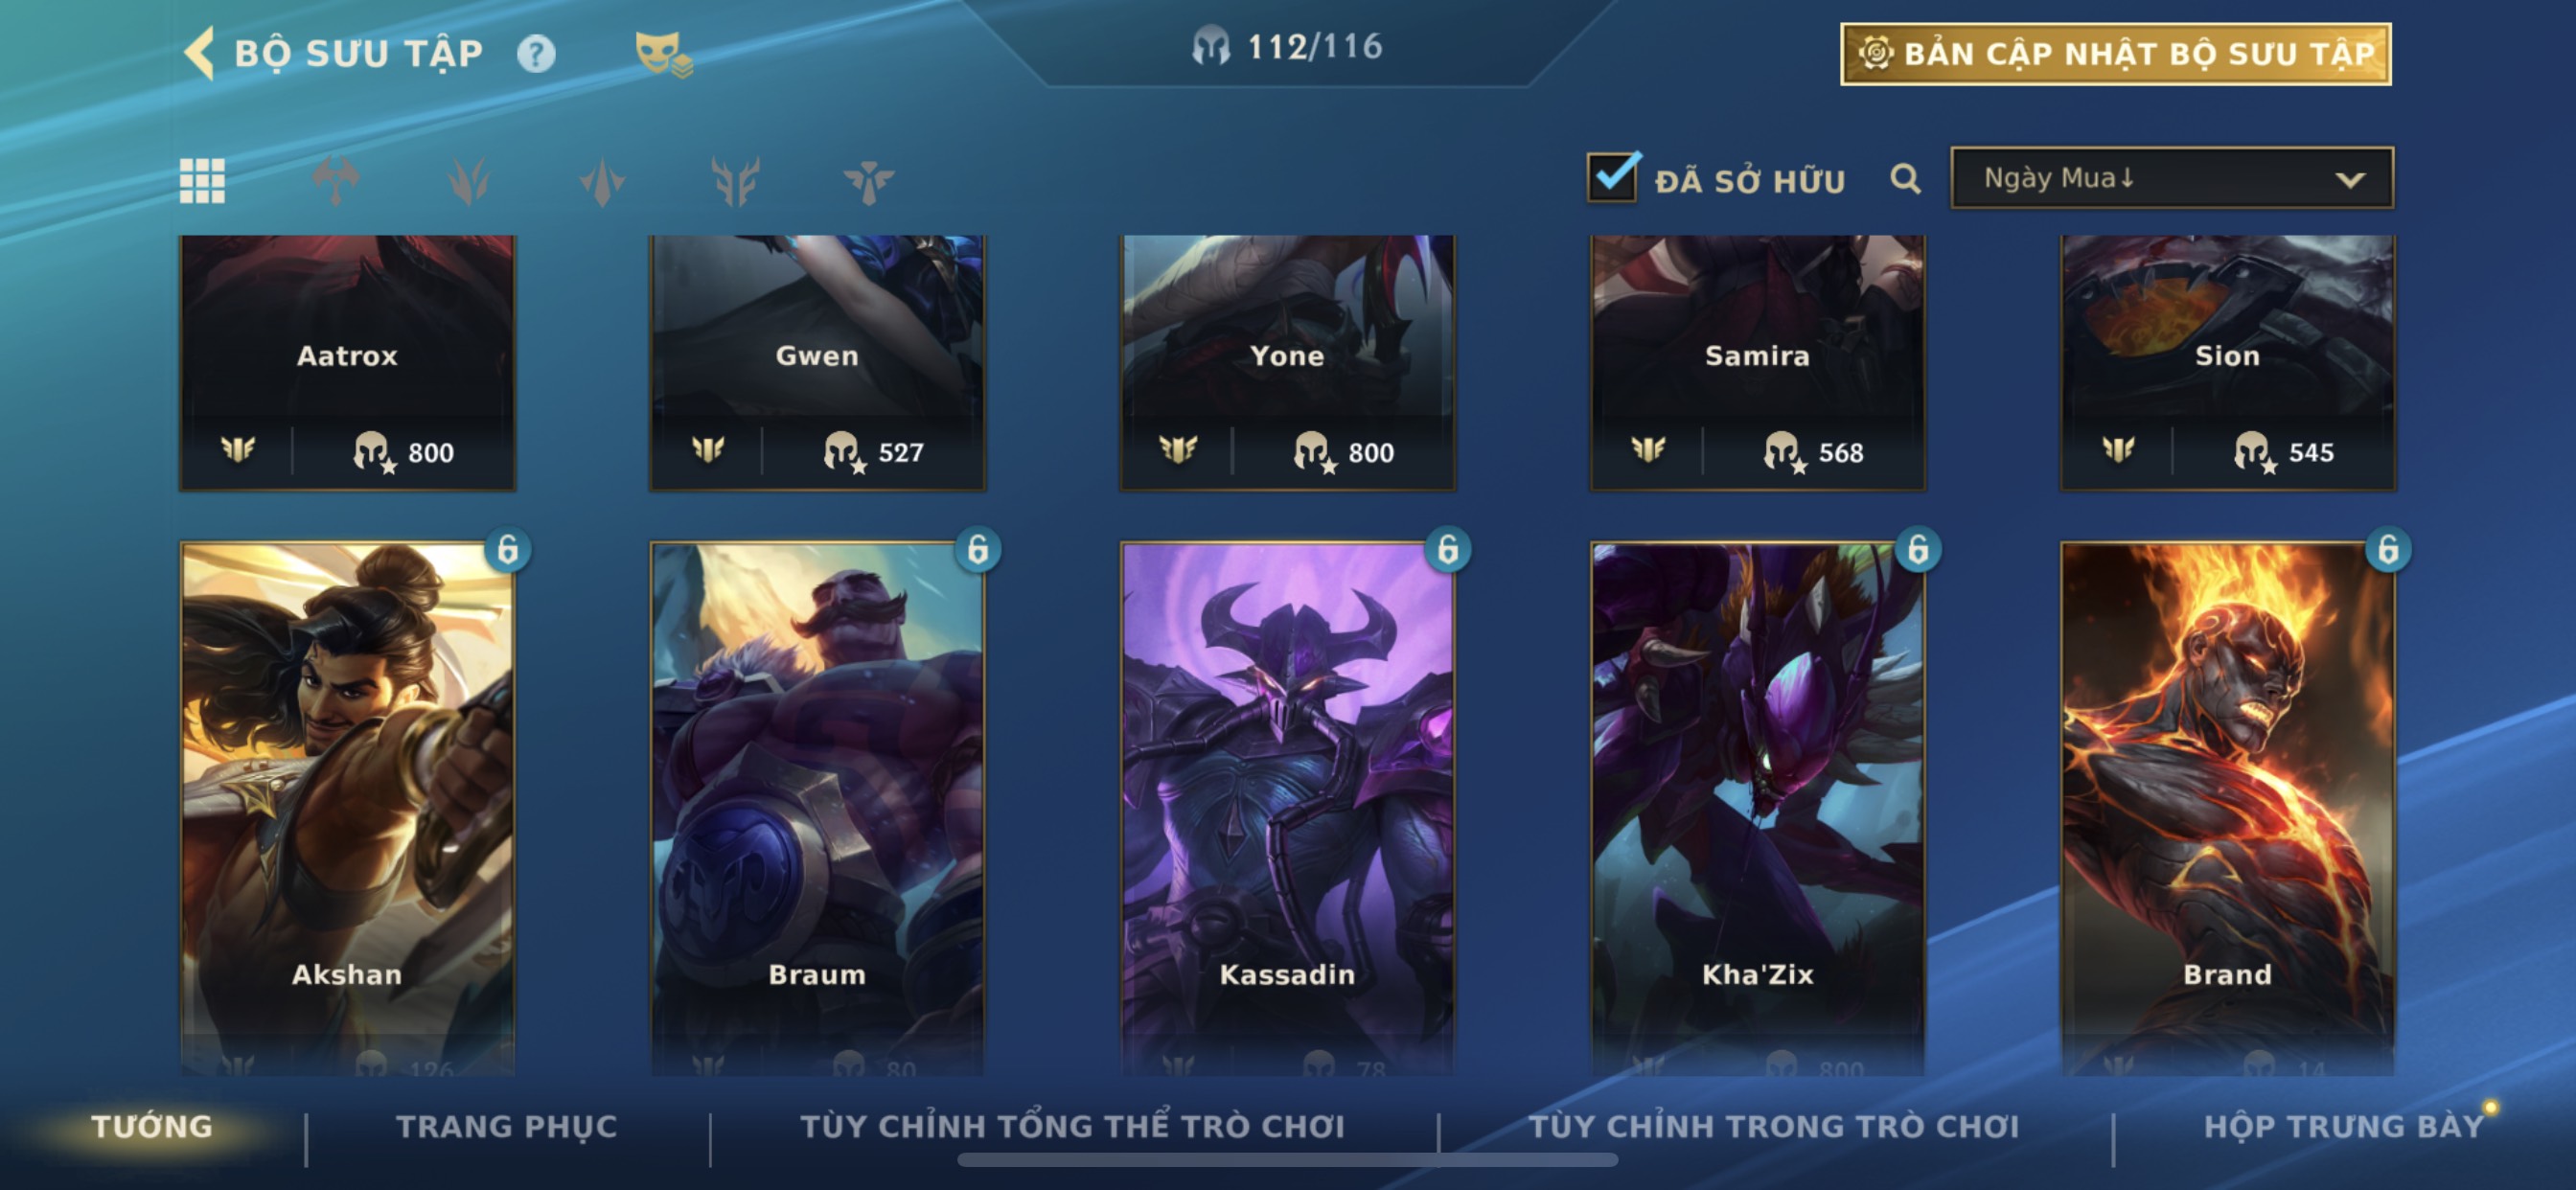Click Bản Cập Nhật Bộ Sưu Tập button

[2115, 54]
